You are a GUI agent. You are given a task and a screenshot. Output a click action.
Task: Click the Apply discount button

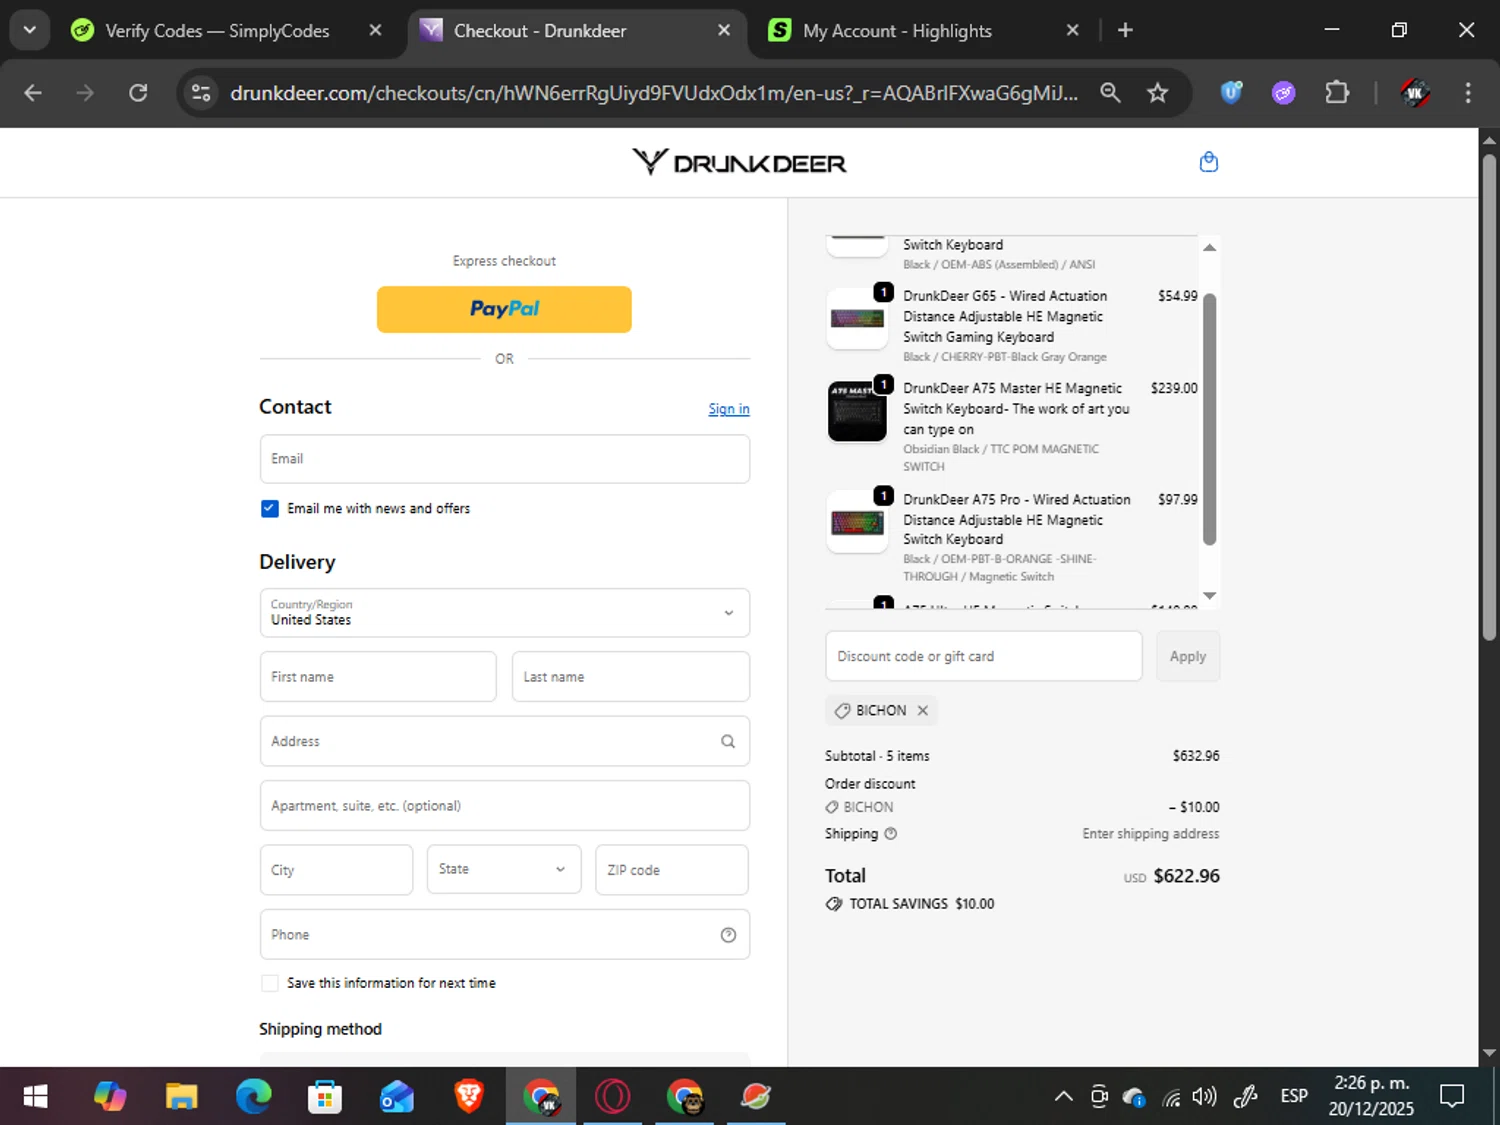click(x=1188, y=656)
